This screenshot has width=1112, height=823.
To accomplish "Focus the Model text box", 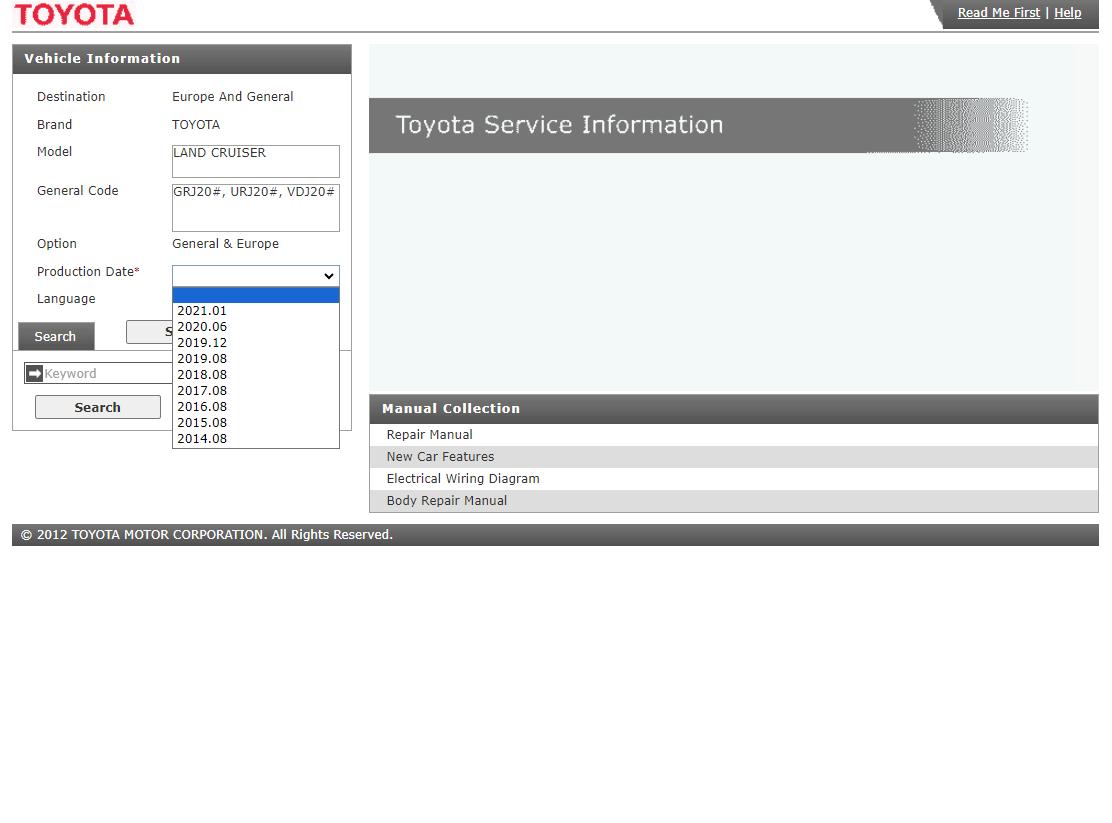I will (x=255, y=161).
